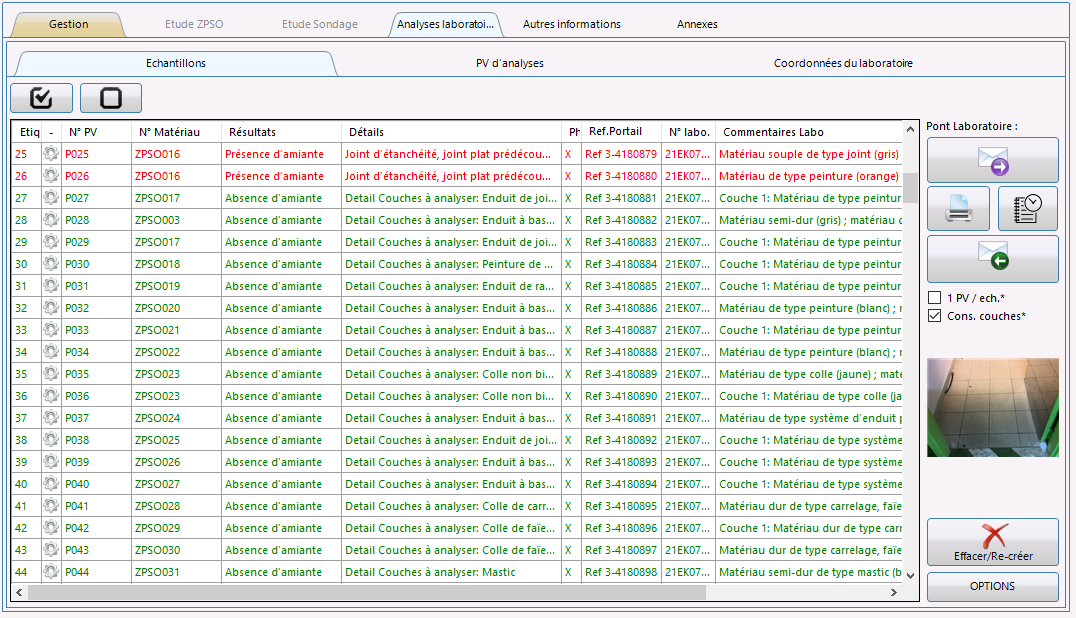Sort by the N° PV column header
The height and width of the screenshot is (618, 1076).
coord(96,132)
